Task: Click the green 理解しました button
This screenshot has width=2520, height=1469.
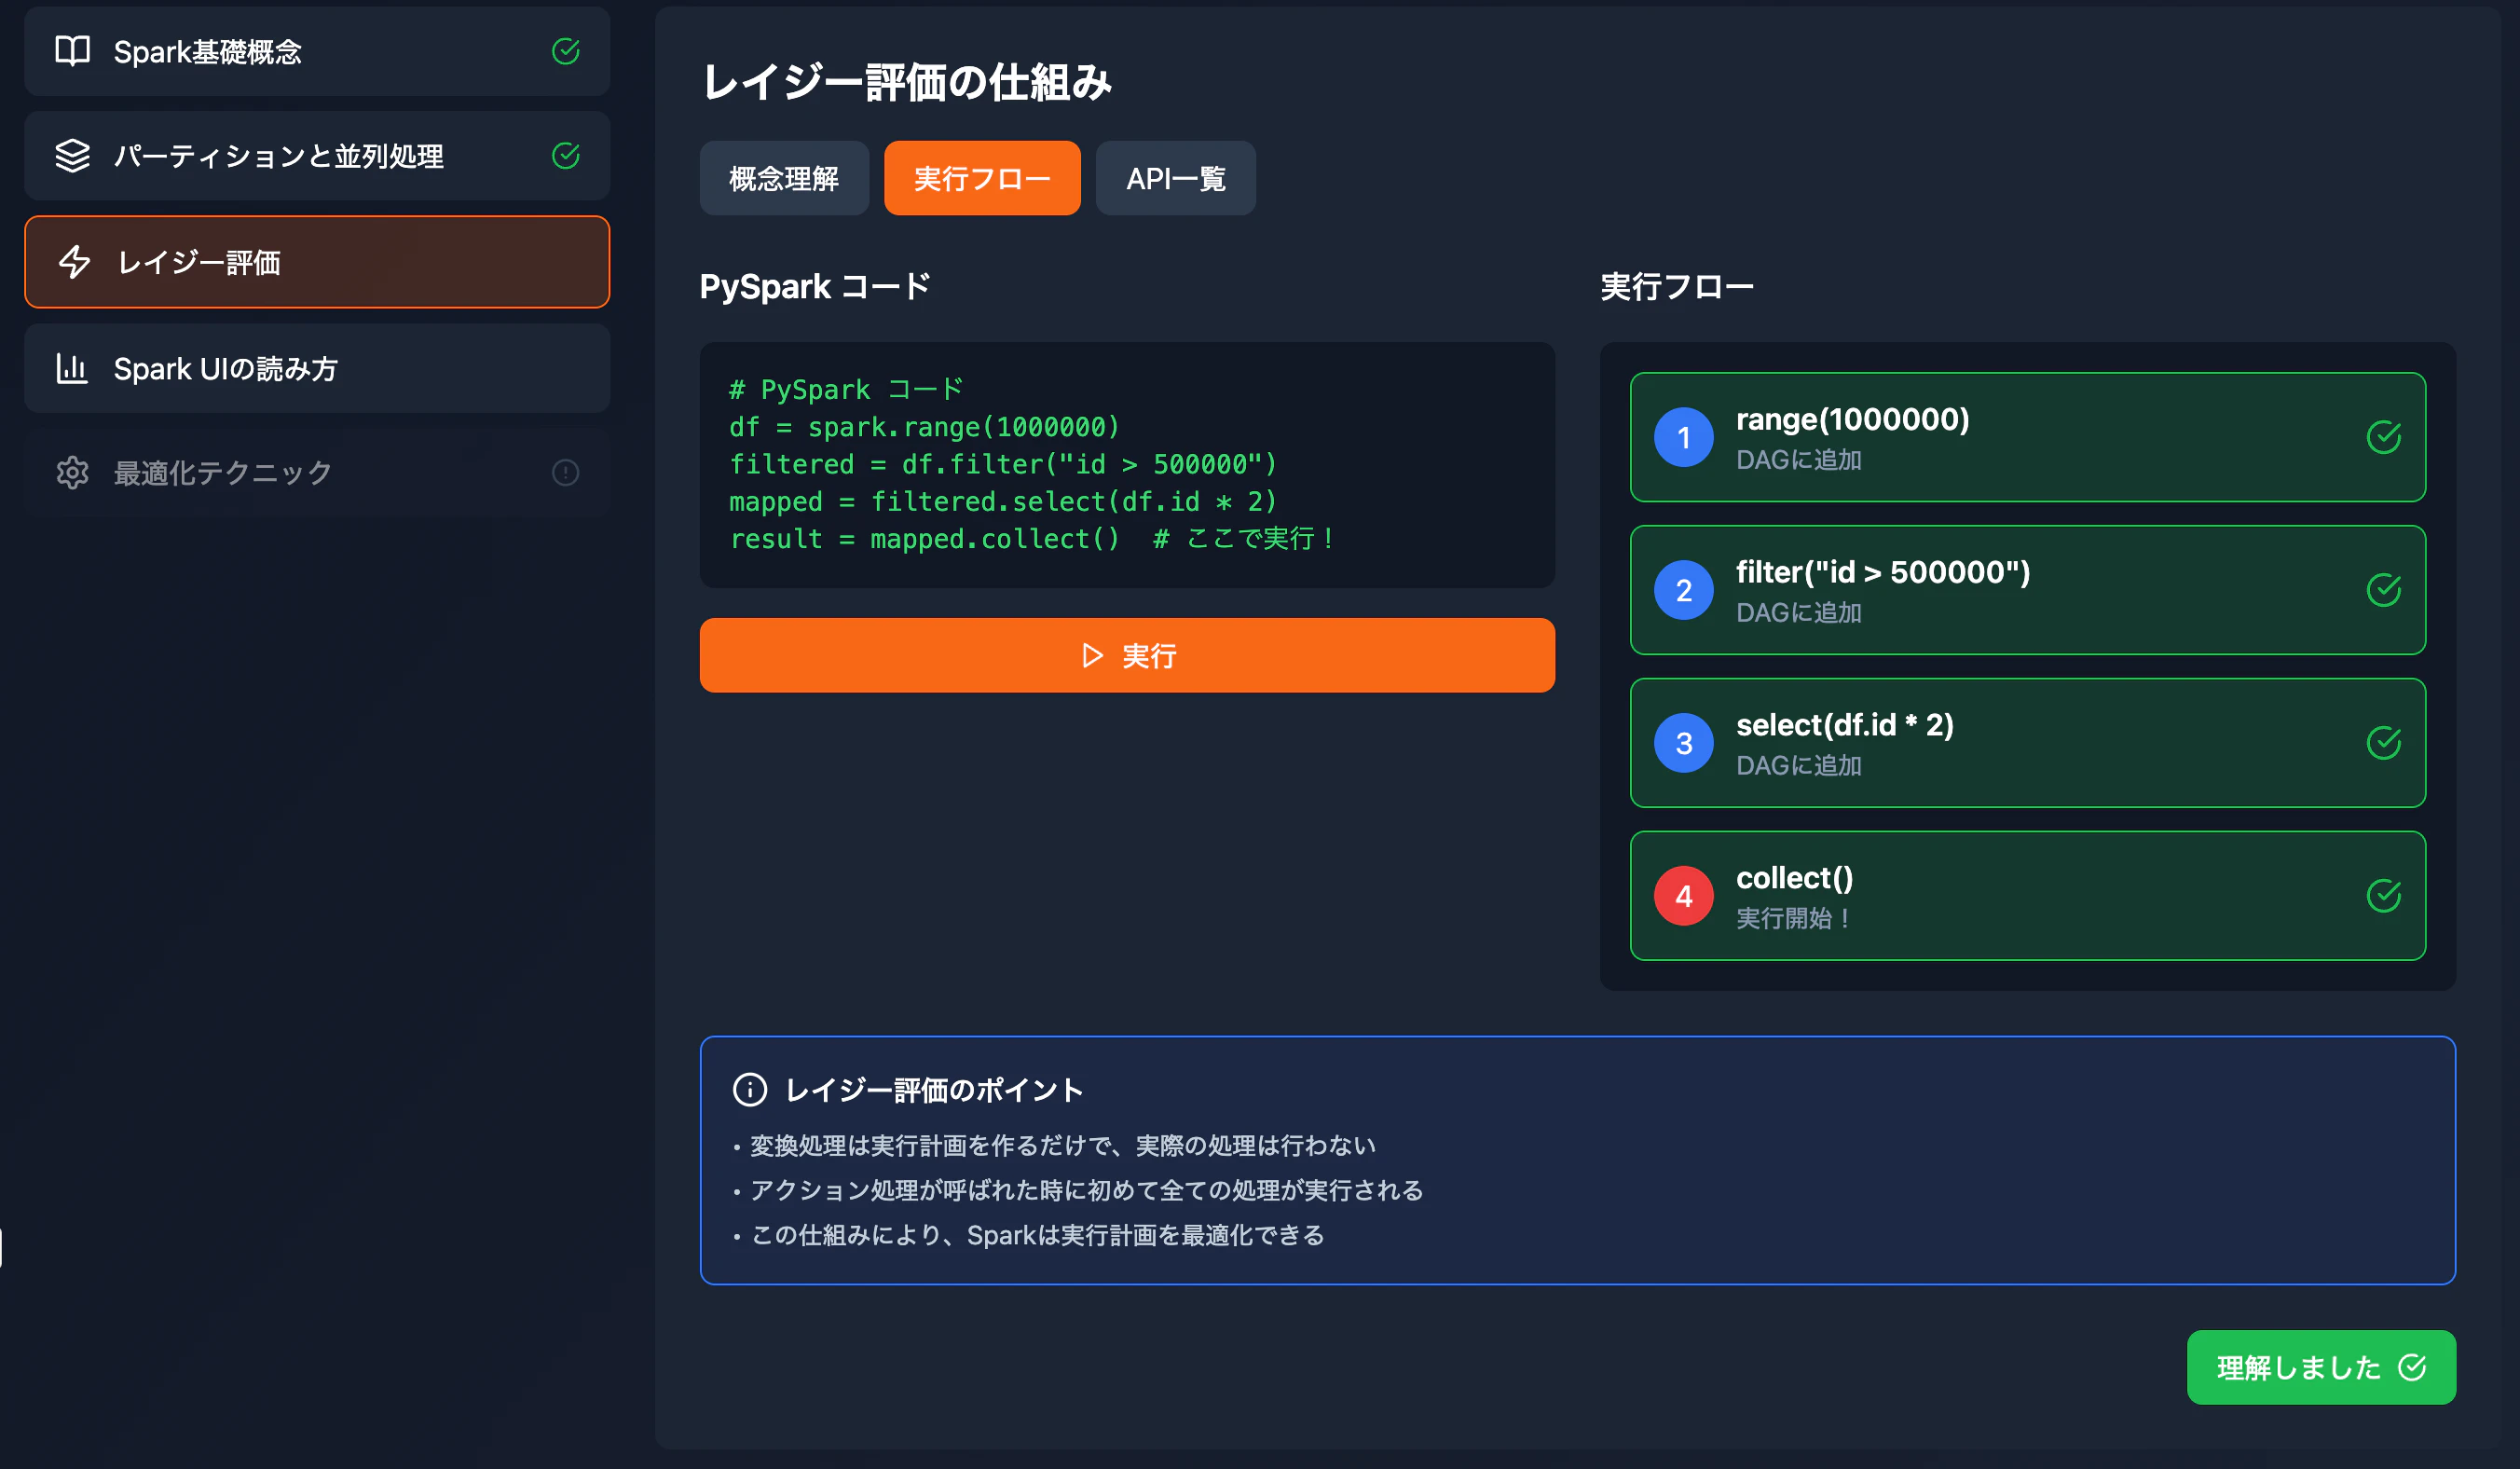Action: point(2320,1367)
